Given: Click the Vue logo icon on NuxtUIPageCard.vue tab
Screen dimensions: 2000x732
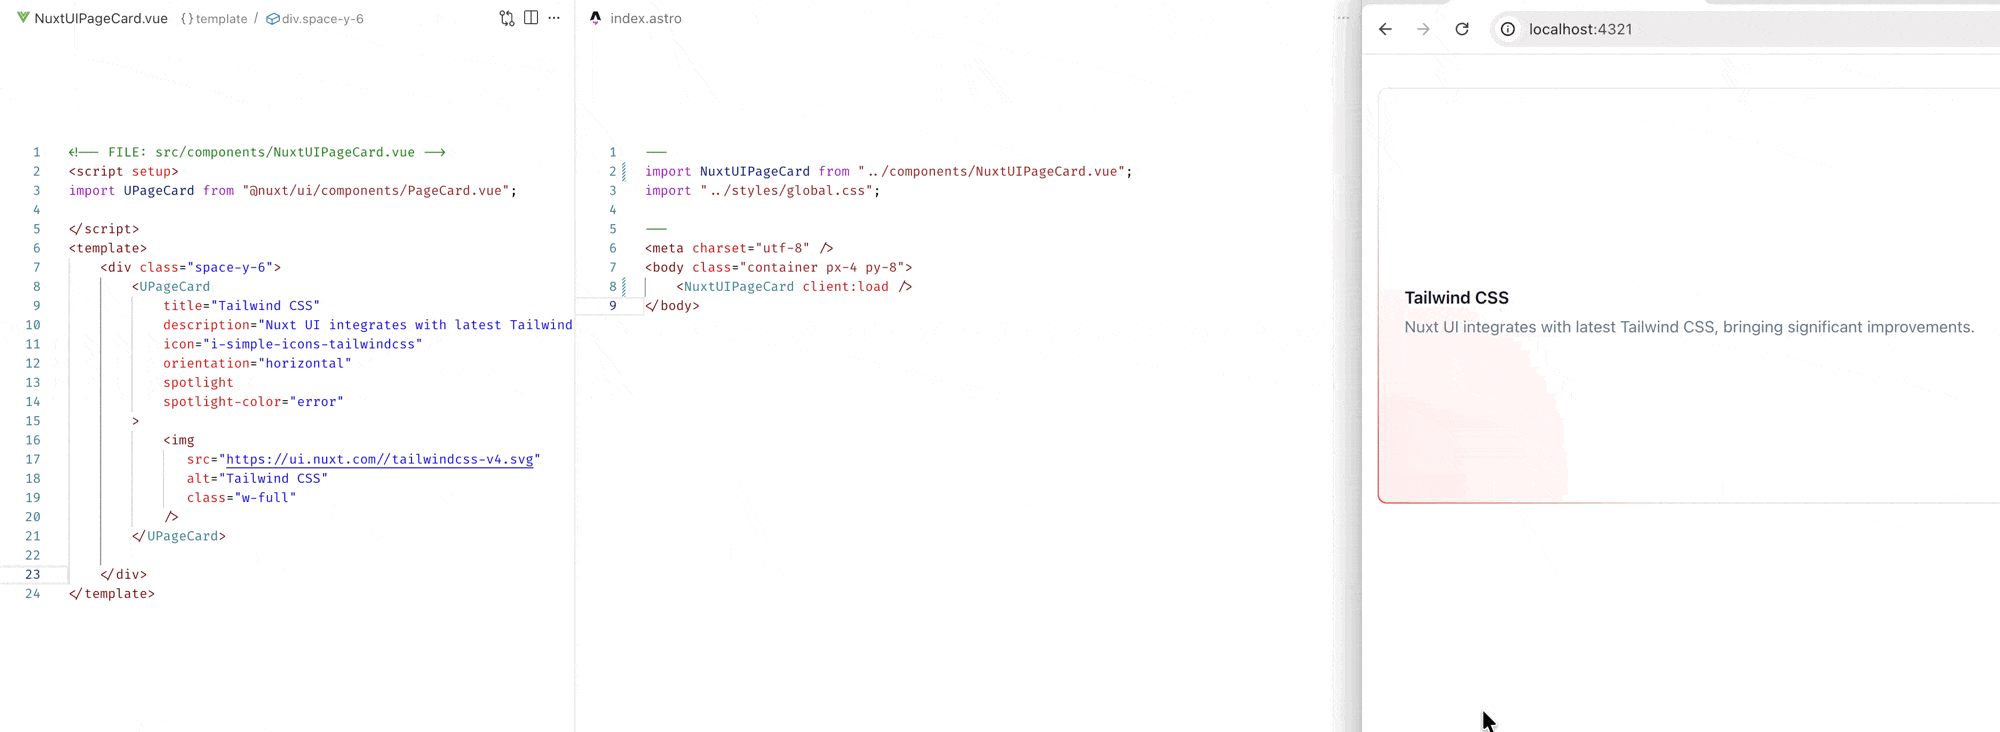Looking at the screenshot, I should [x=23, y=18].
